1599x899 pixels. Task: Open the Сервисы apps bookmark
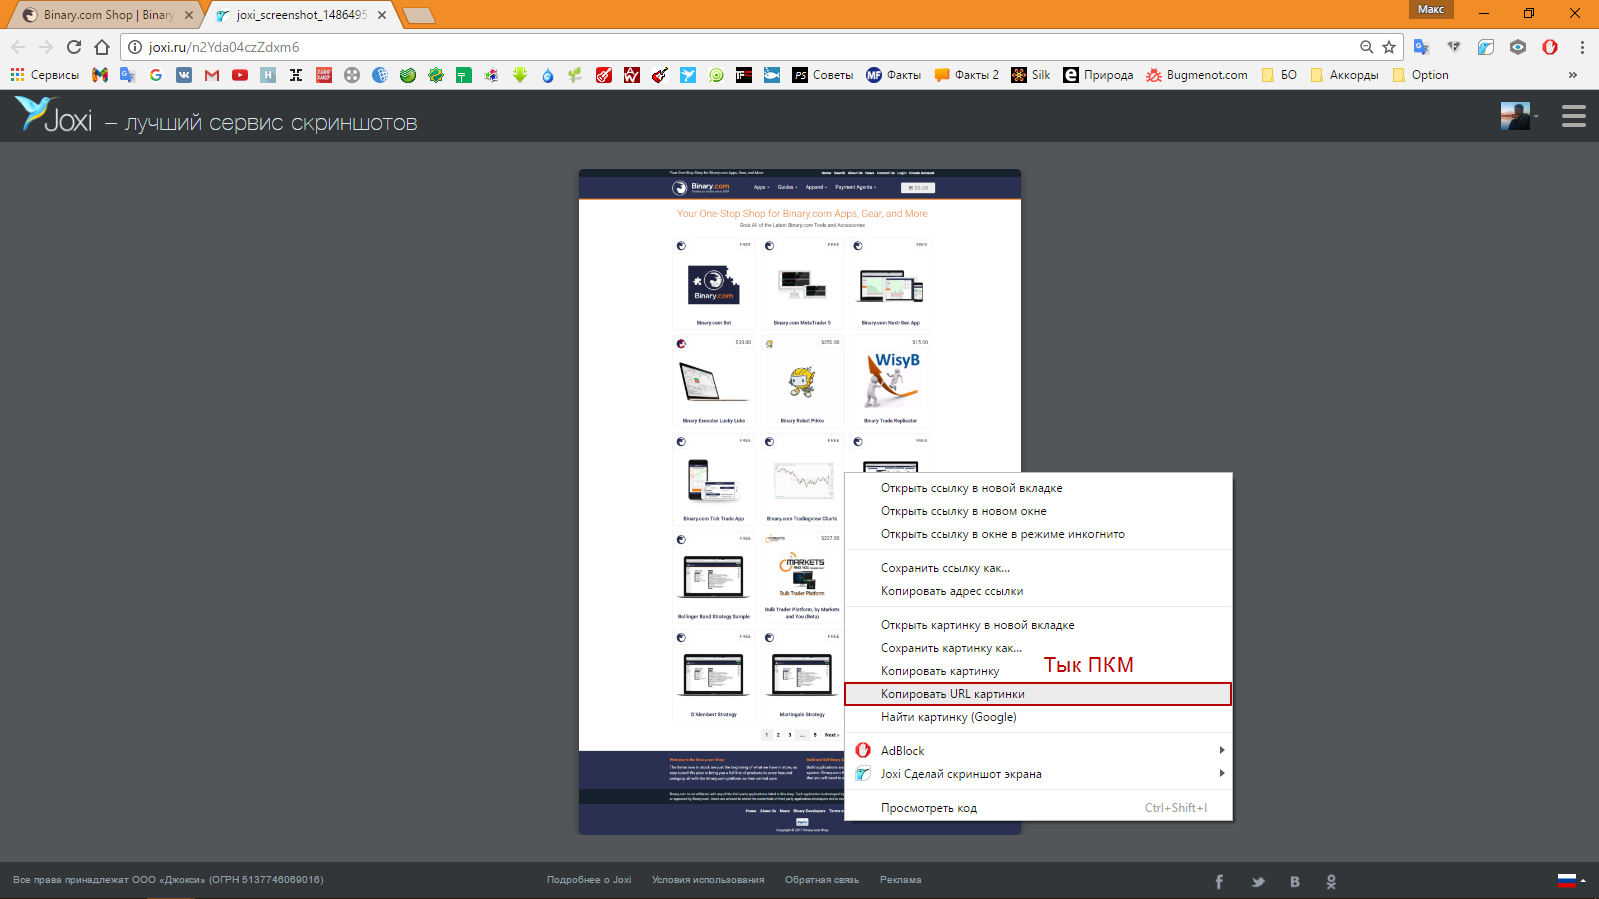click(45, 75)
